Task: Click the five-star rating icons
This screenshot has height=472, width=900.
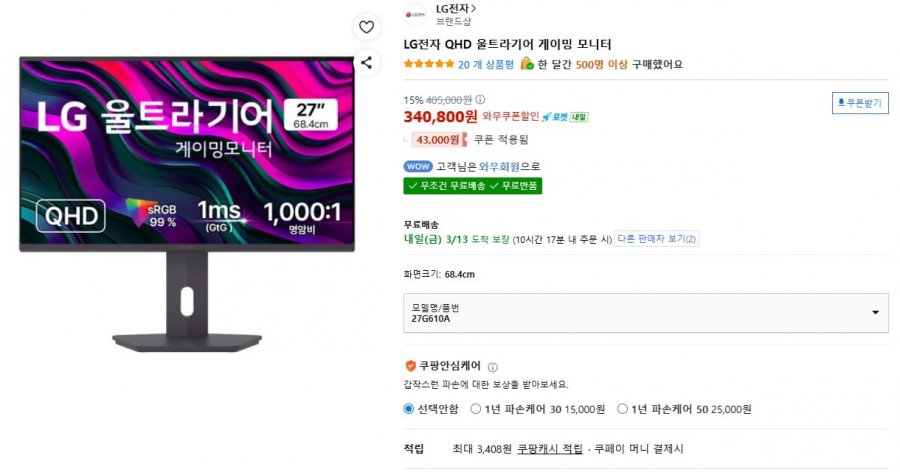Action: click(428, 64)
